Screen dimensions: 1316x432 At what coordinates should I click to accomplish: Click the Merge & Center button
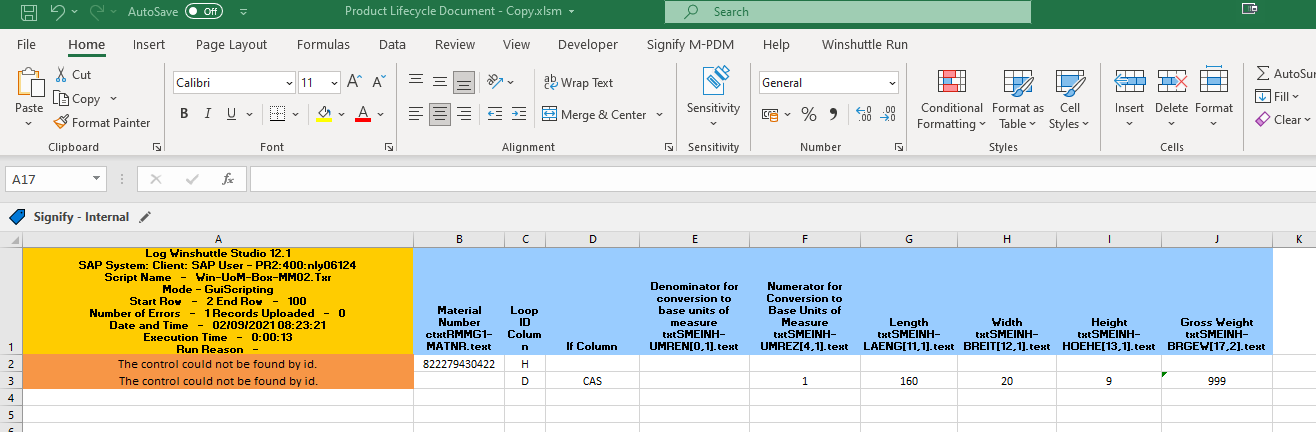click(x=594, y=115)
